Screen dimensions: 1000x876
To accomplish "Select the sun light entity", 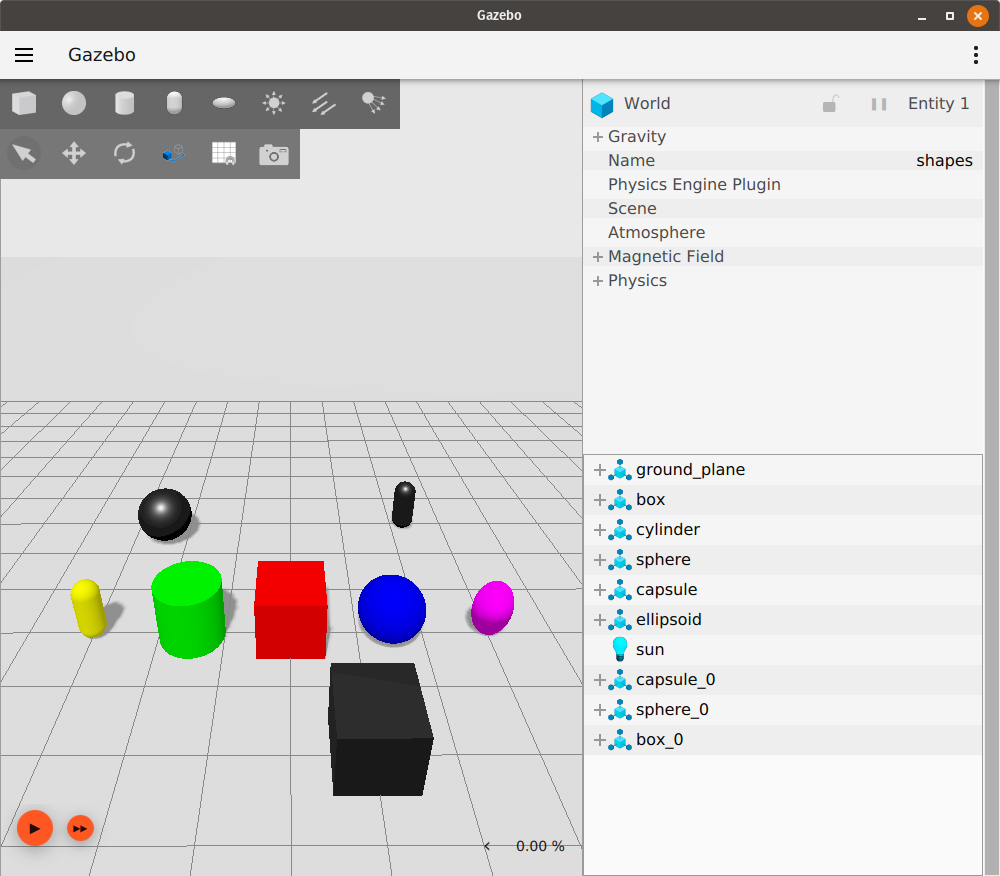I will (x=783, y=650).
